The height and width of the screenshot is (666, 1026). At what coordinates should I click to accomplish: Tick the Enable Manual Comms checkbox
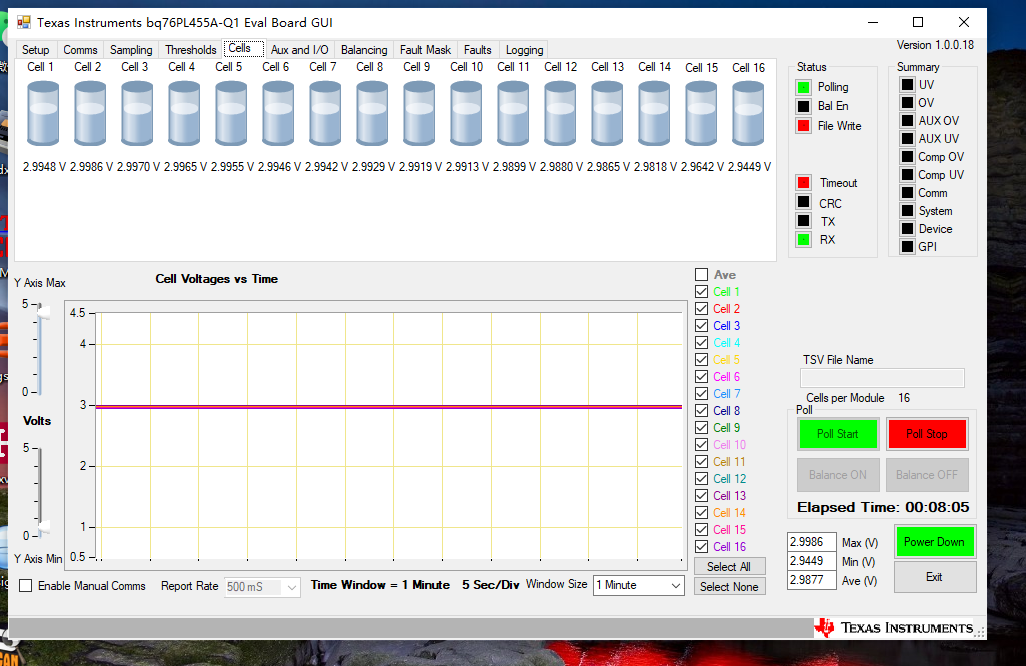(26, 586)
